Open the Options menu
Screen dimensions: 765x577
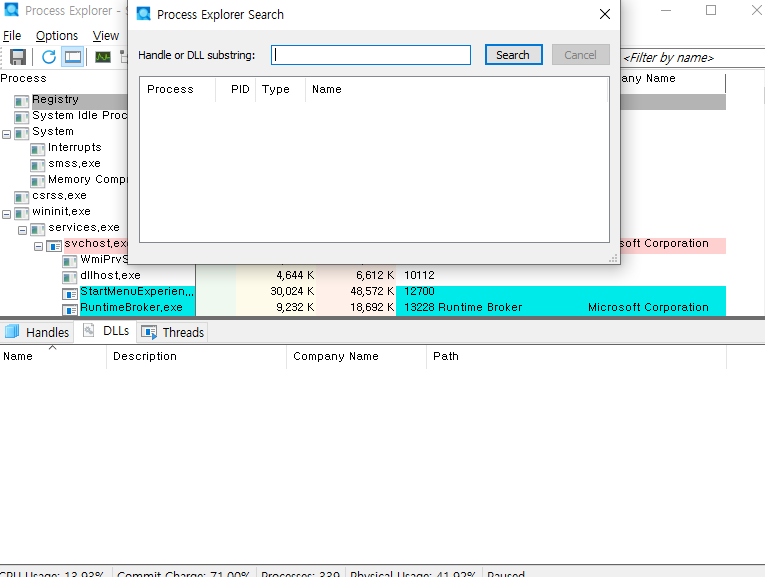57,35
